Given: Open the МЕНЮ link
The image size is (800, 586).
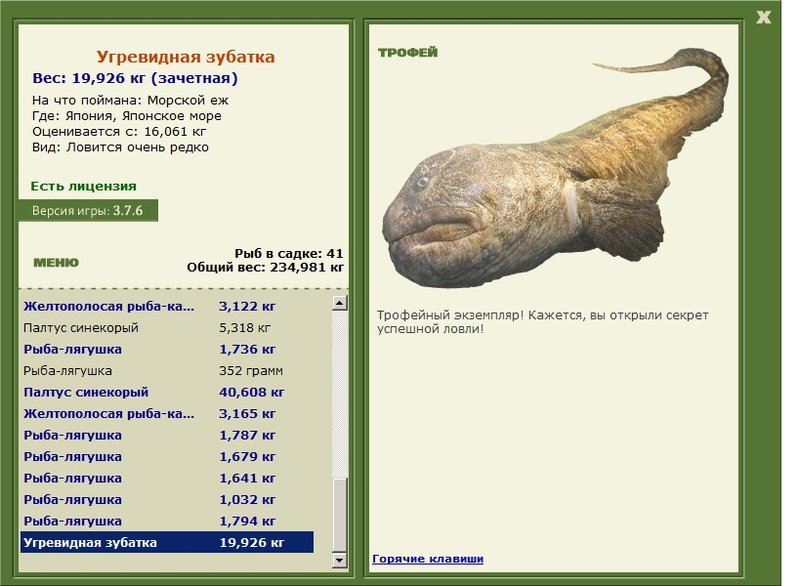Looking at the screenshot, I should [56, 263].
